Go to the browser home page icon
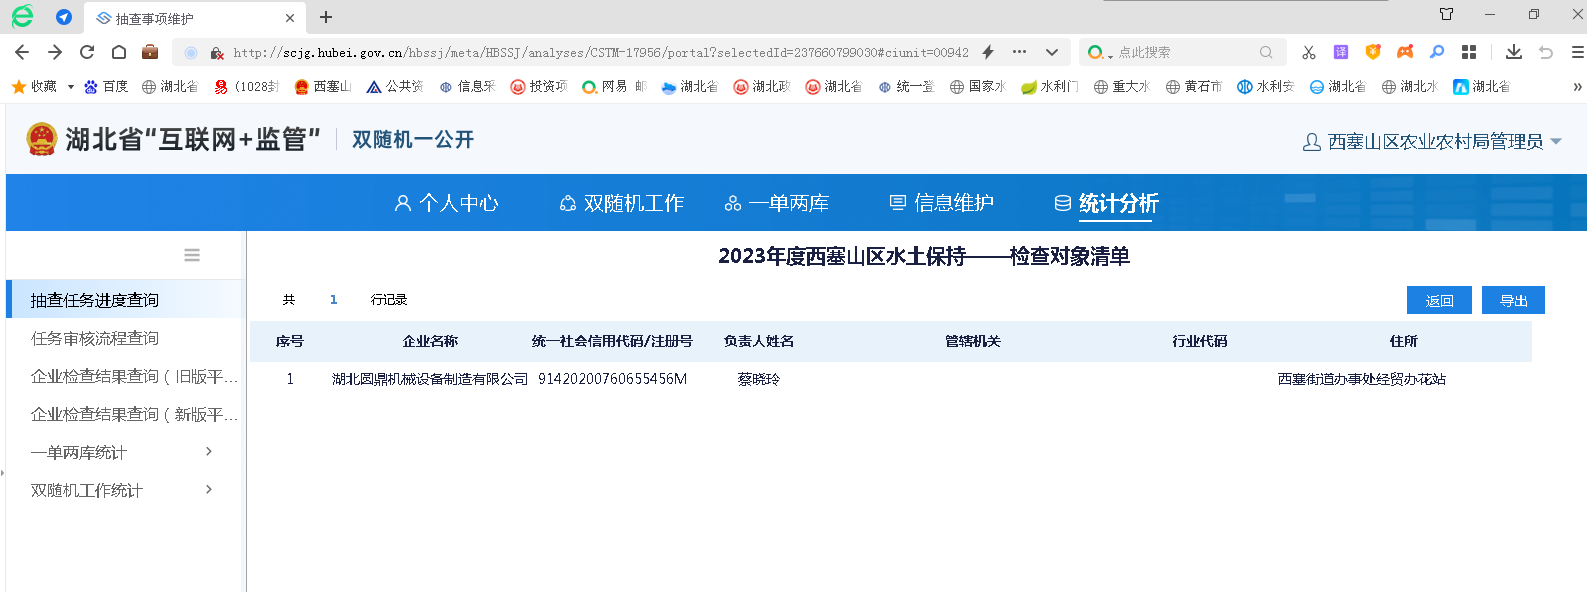The width and height of the screenshot is (1587, 592). click(119, 52)
